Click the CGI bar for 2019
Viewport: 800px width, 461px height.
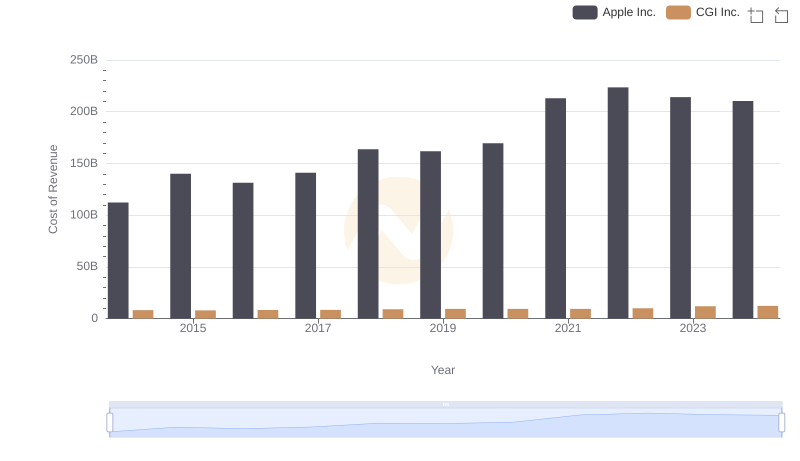[455, 314]
